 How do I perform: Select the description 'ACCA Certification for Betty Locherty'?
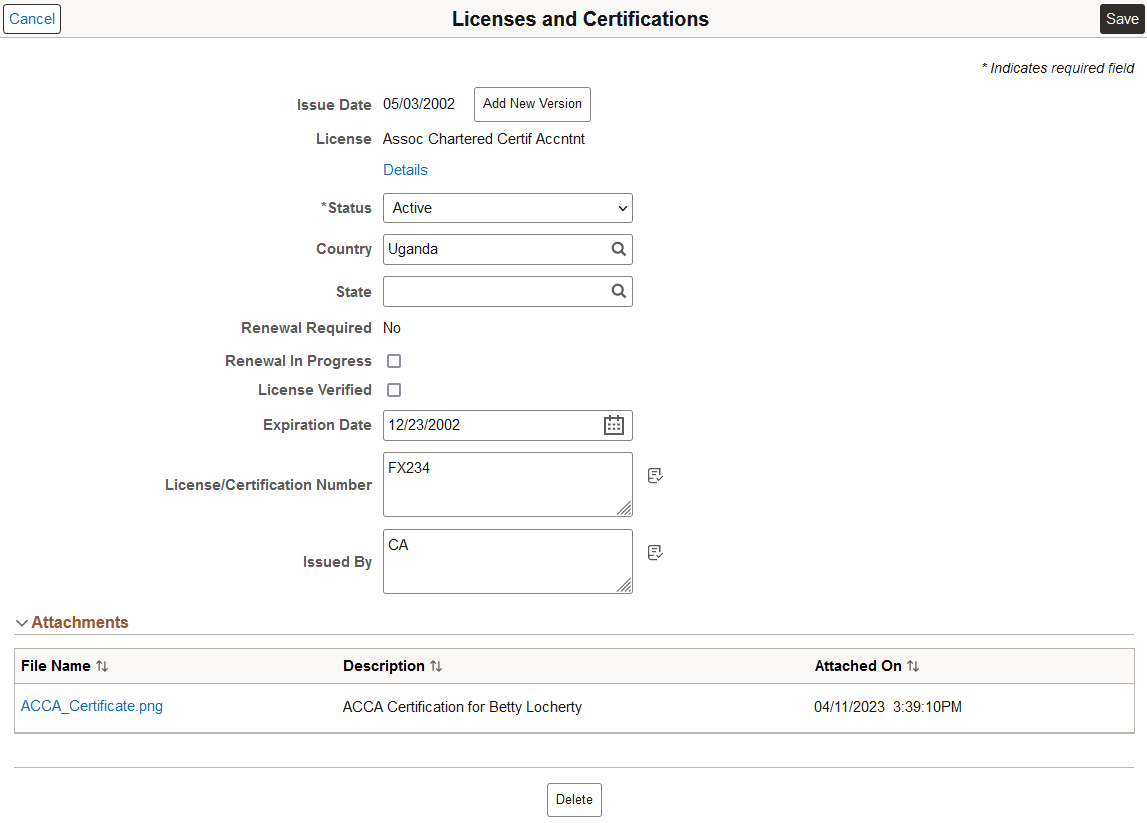coord(462,707)
